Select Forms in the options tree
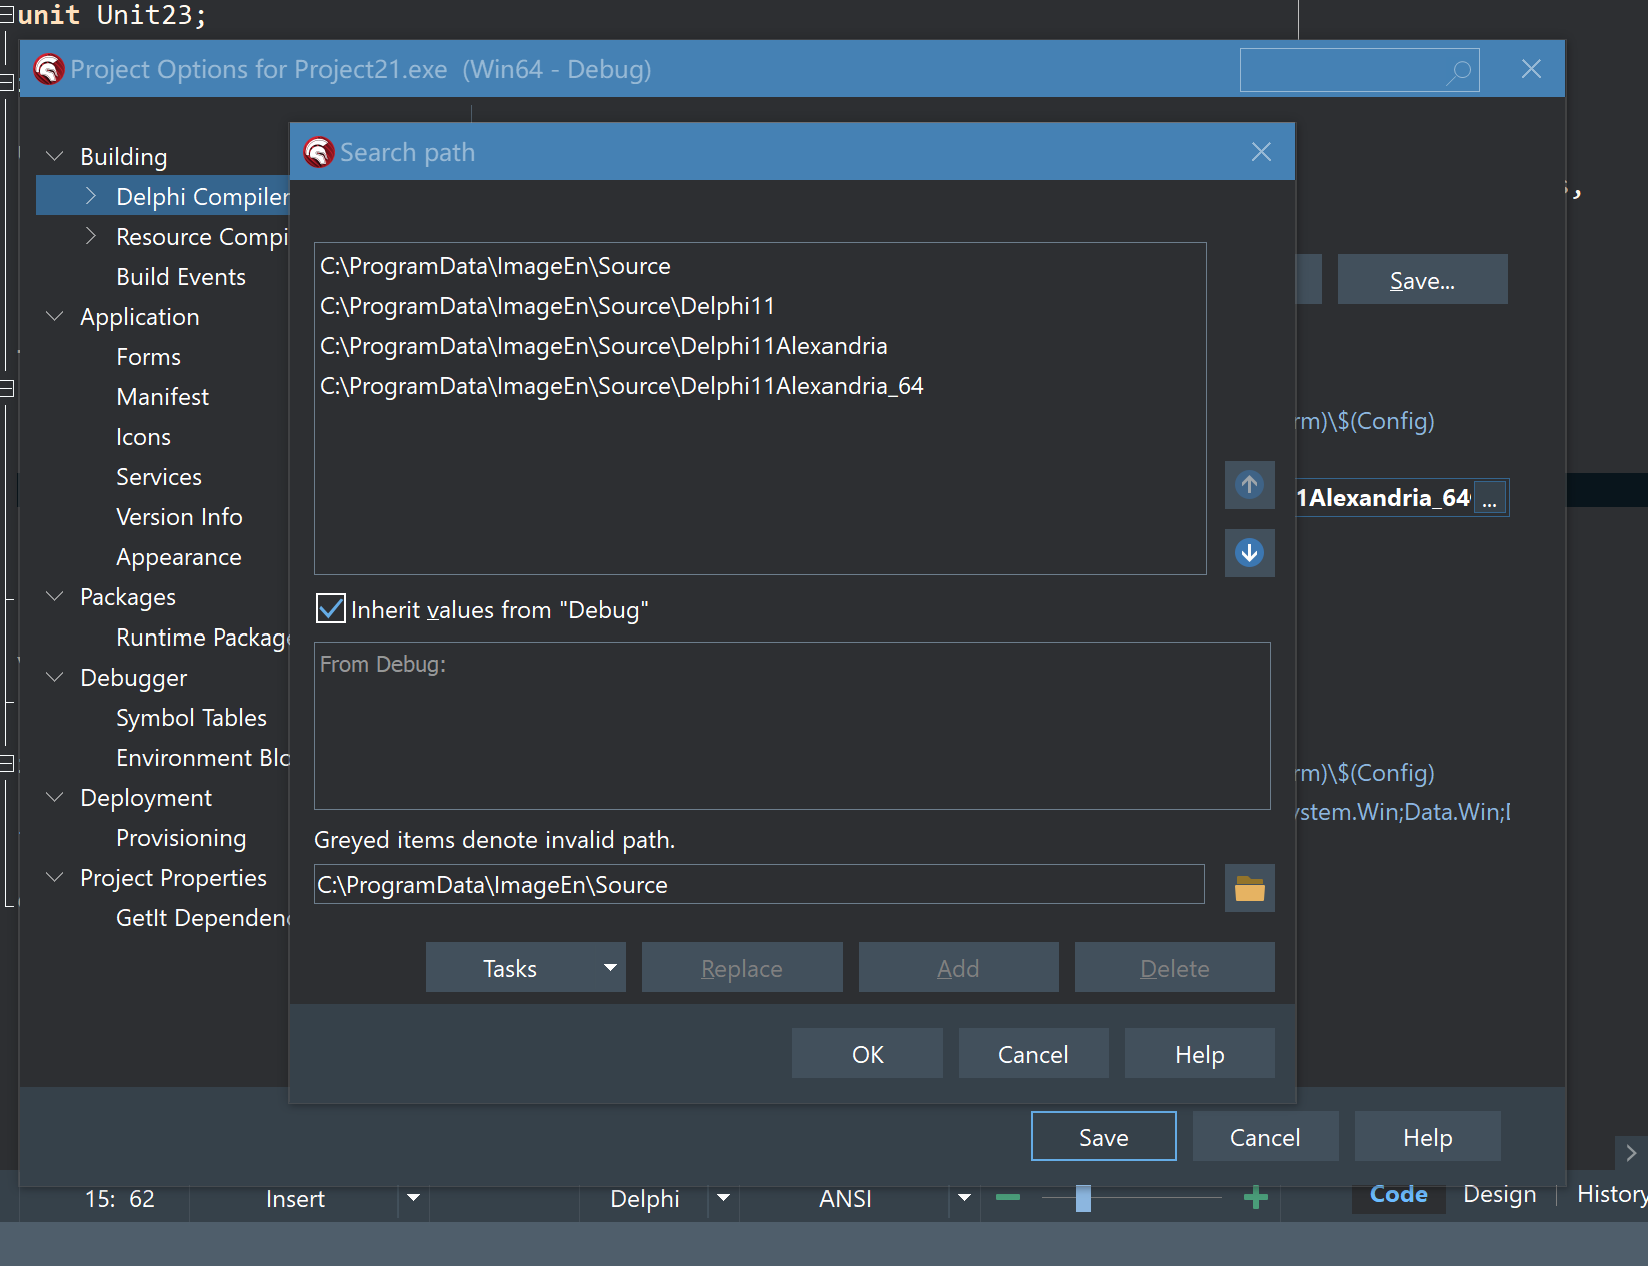The height and width of the screenshot is (1266, 1648). click(148, 357)
